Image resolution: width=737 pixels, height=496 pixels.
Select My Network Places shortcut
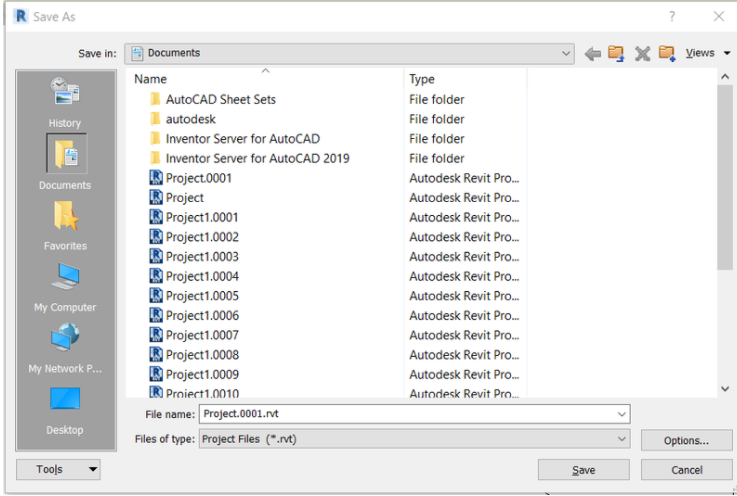click(65, 348)
